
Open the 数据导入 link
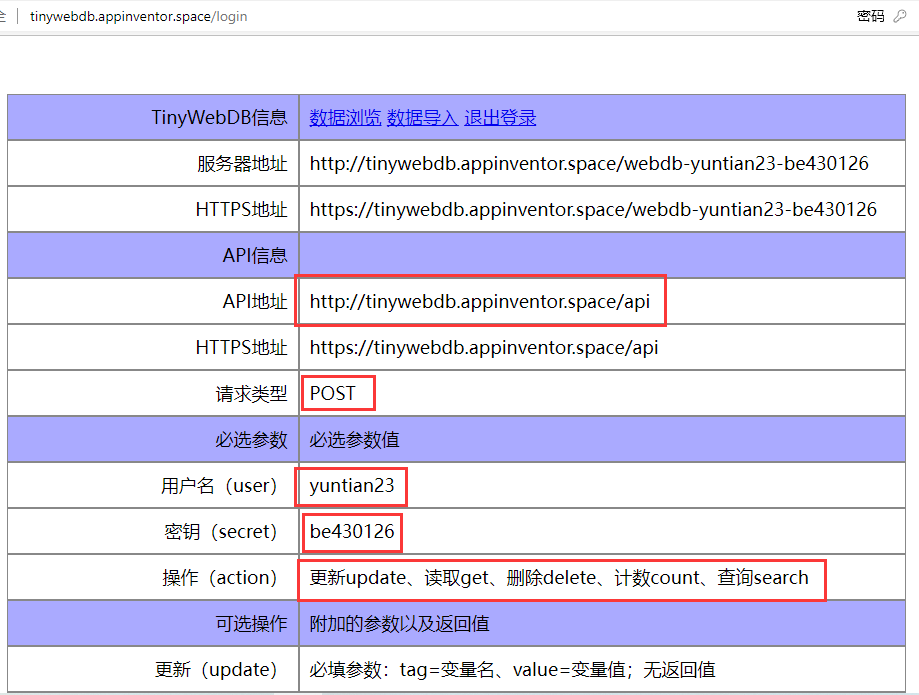pyautogui.click(x=422, y=118)
